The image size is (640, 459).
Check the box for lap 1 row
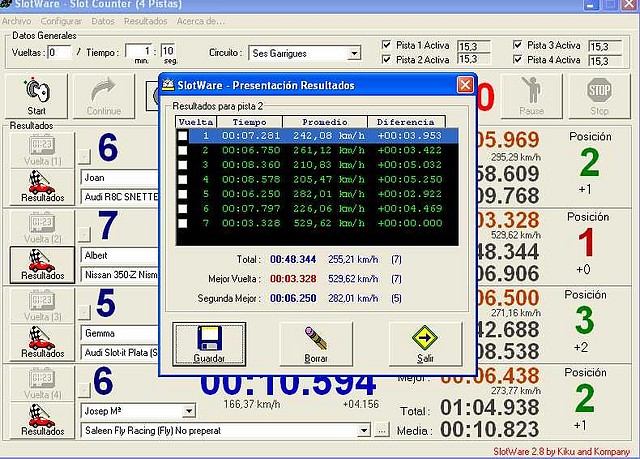click(x=182, y=135)
